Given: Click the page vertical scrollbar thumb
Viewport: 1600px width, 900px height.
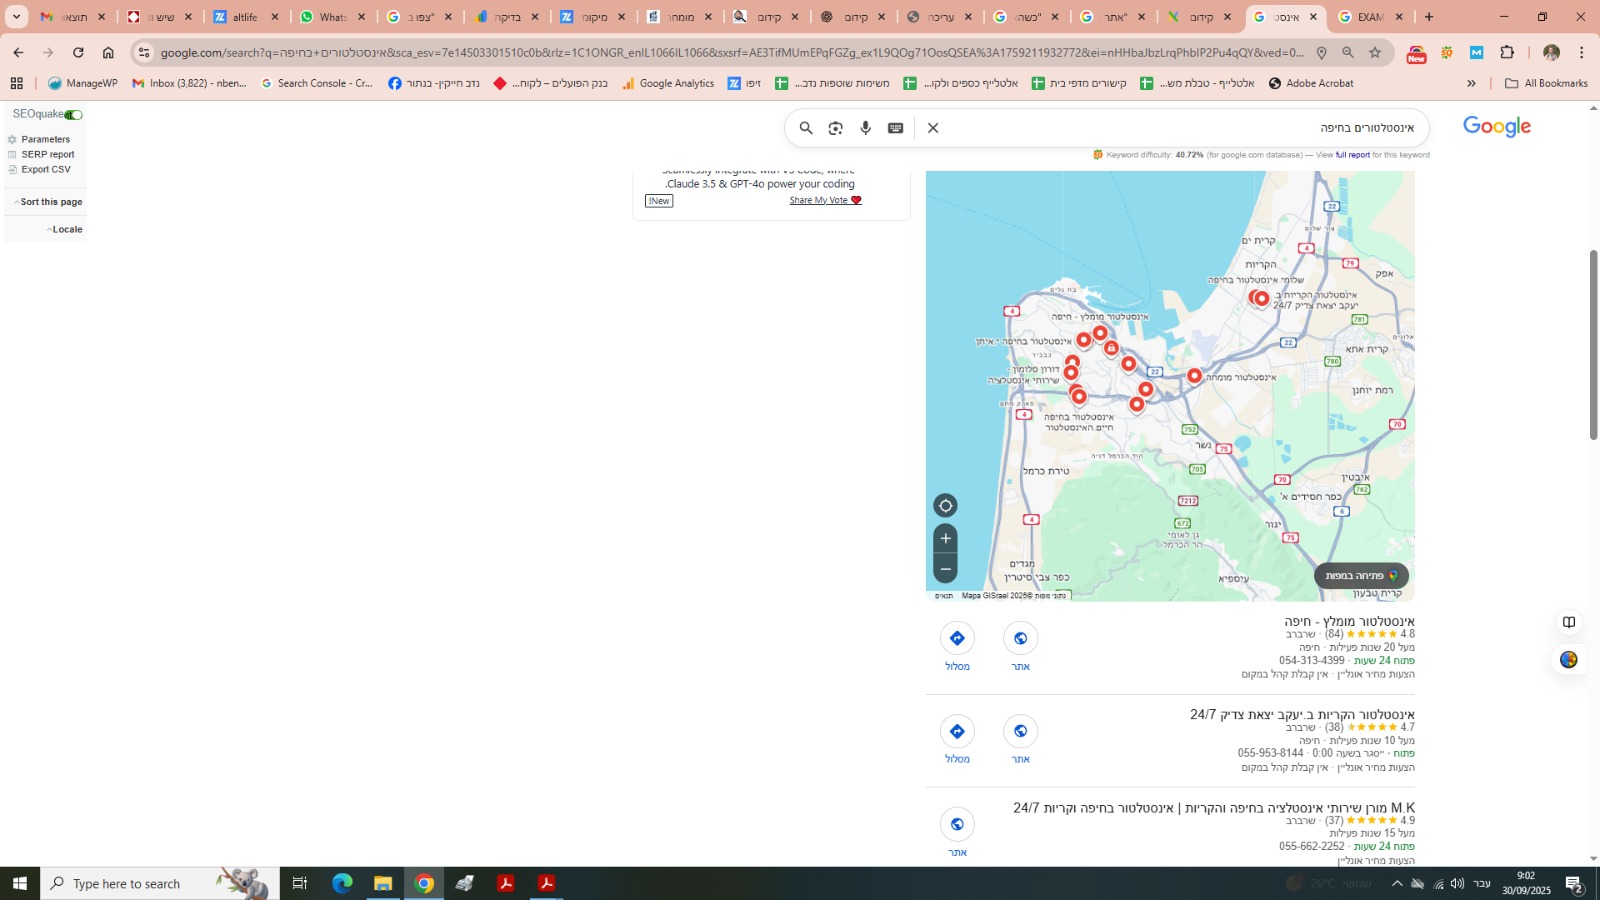Looking at the screenshot, I should [x=1594, y=345].
